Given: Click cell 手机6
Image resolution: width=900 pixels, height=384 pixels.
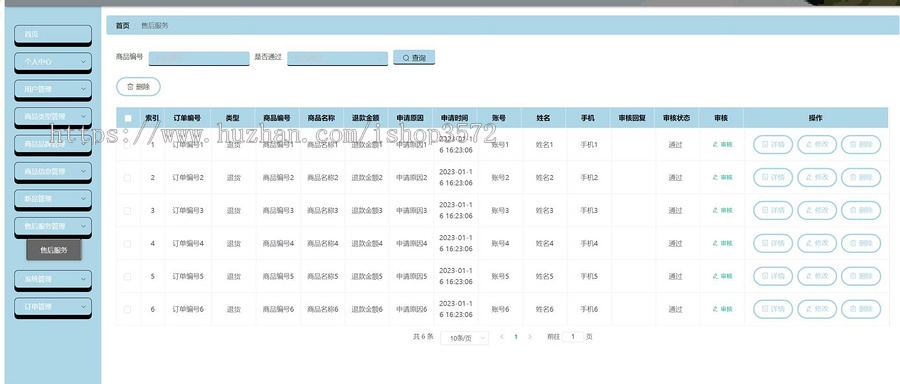Looking at the screenshot, I should click(589, 309).
